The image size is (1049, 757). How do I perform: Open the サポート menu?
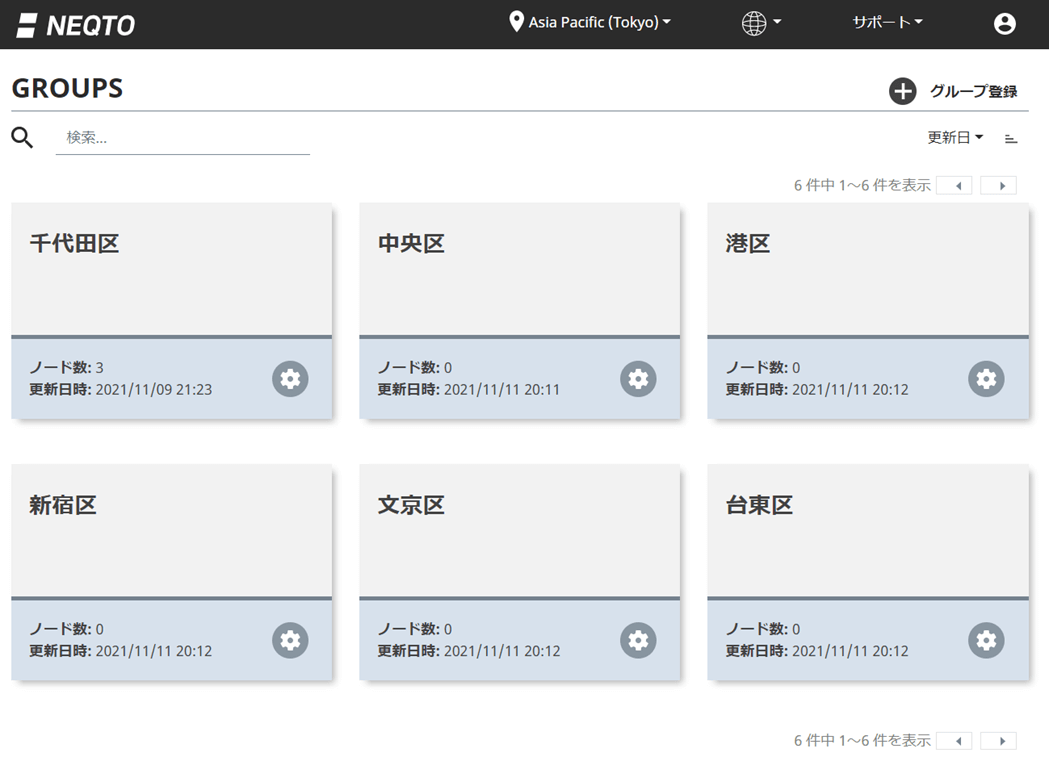coord(887,22)
